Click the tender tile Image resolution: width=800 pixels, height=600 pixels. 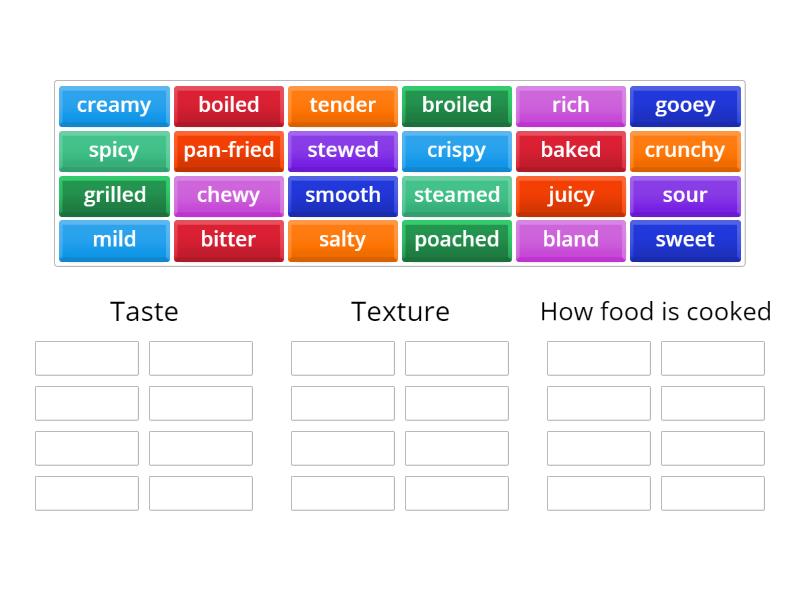coord(342,106)
